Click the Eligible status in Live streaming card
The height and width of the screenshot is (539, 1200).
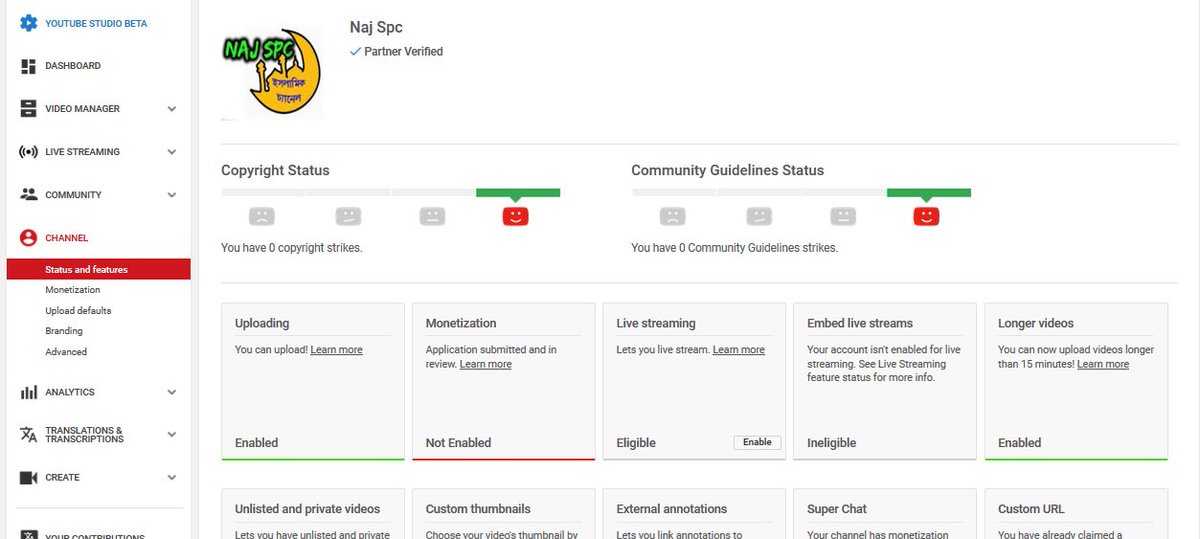[636, 442]
